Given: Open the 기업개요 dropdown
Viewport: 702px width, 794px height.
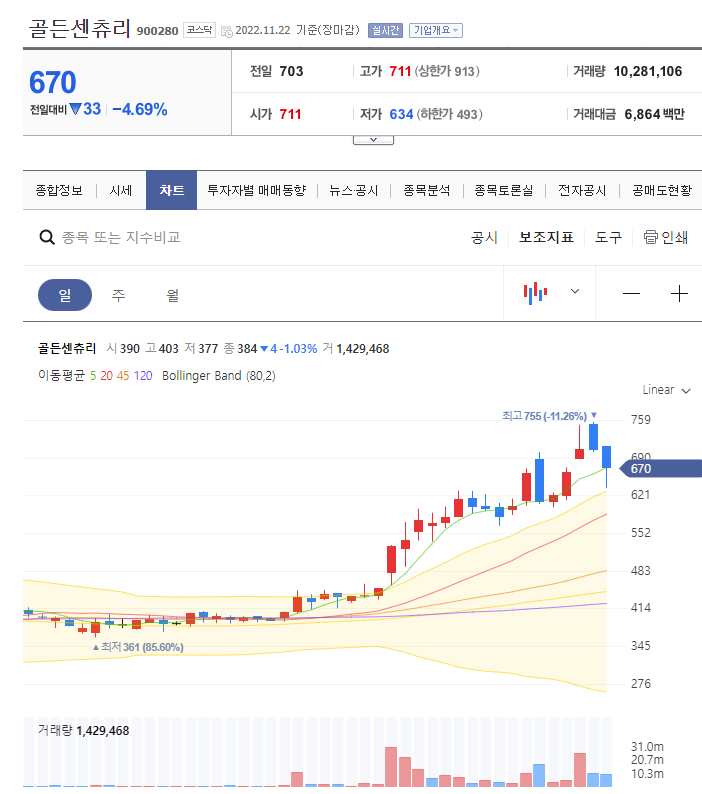Looking at the screenshot, I should pos(436,30).
